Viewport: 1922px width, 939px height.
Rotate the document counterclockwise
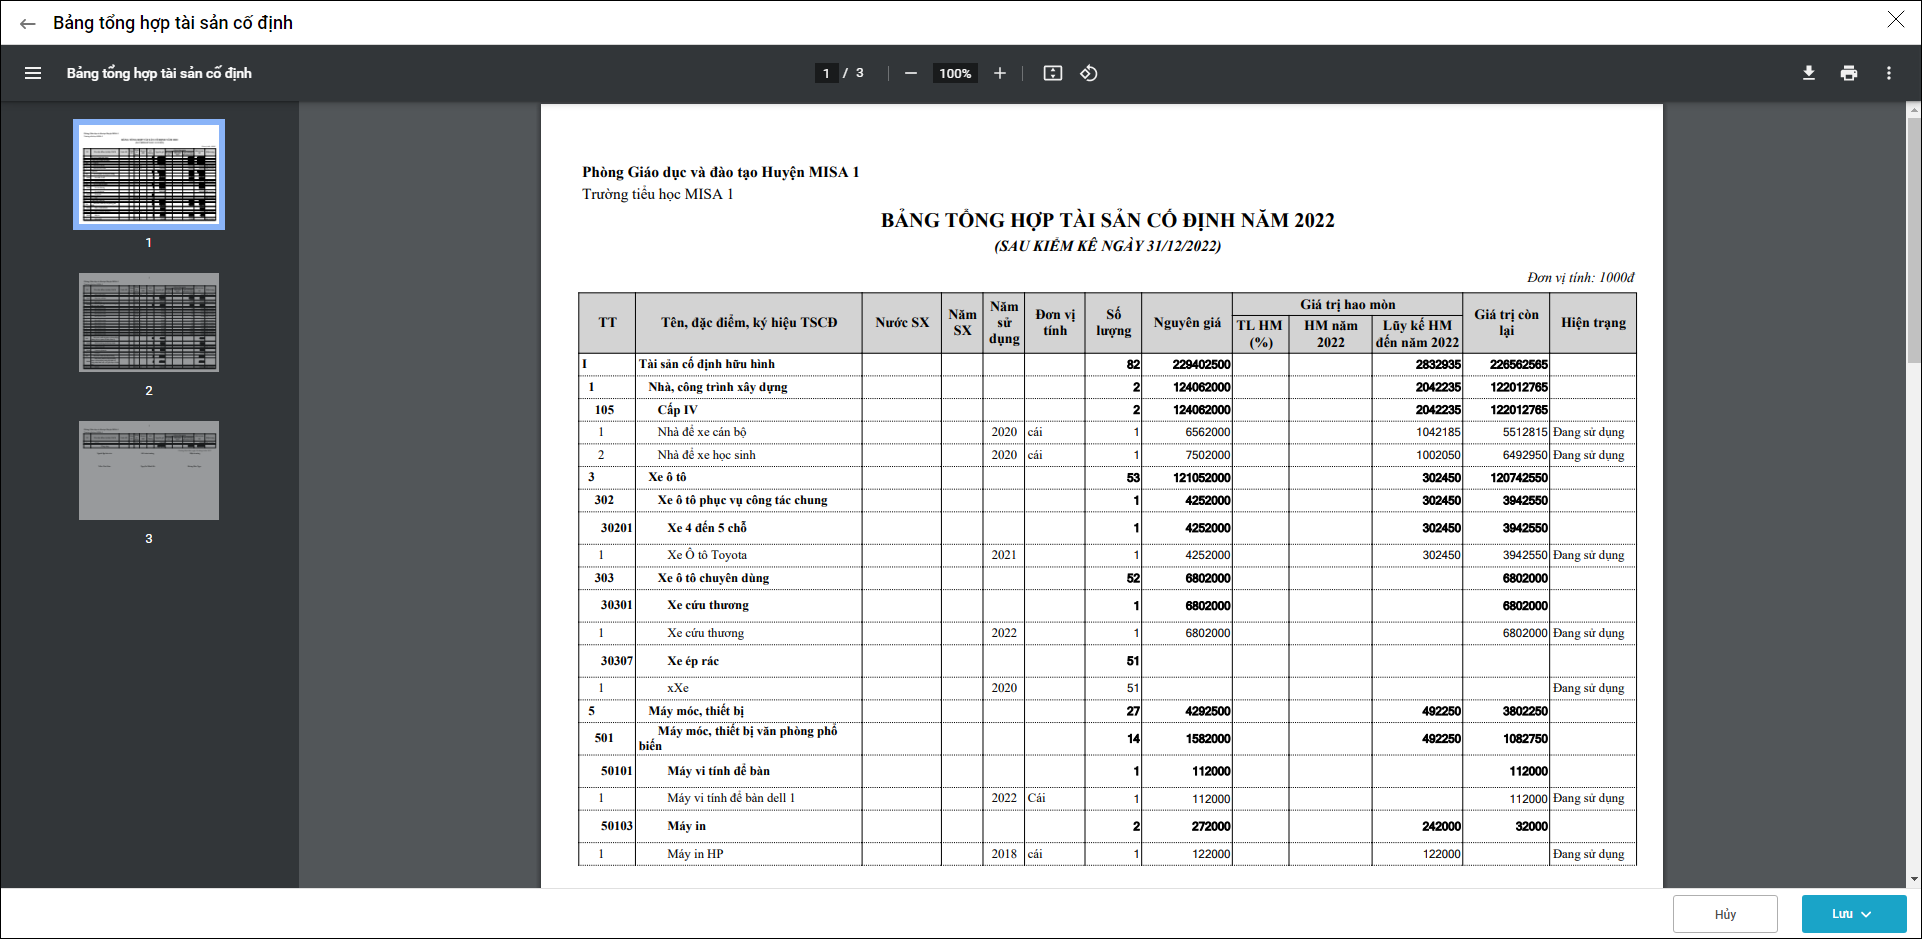pyautogui.click(x=1089, y=73)
